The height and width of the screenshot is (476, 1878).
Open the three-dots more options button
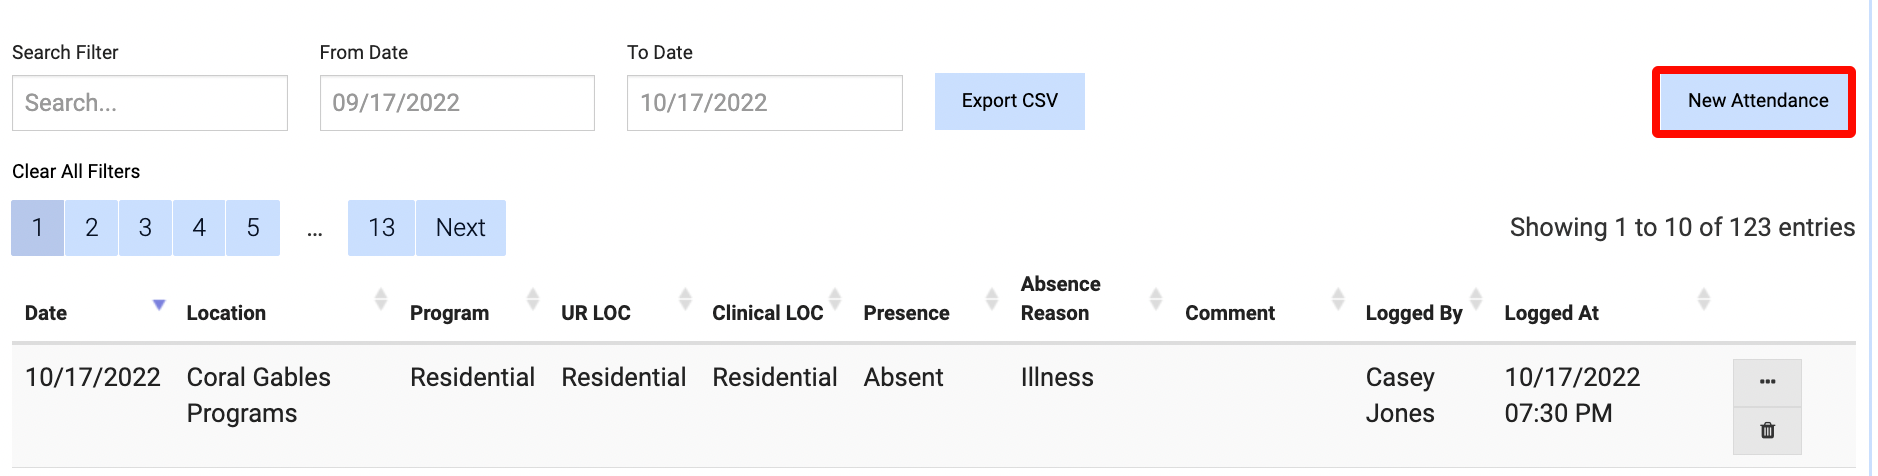click(1767, 382)
